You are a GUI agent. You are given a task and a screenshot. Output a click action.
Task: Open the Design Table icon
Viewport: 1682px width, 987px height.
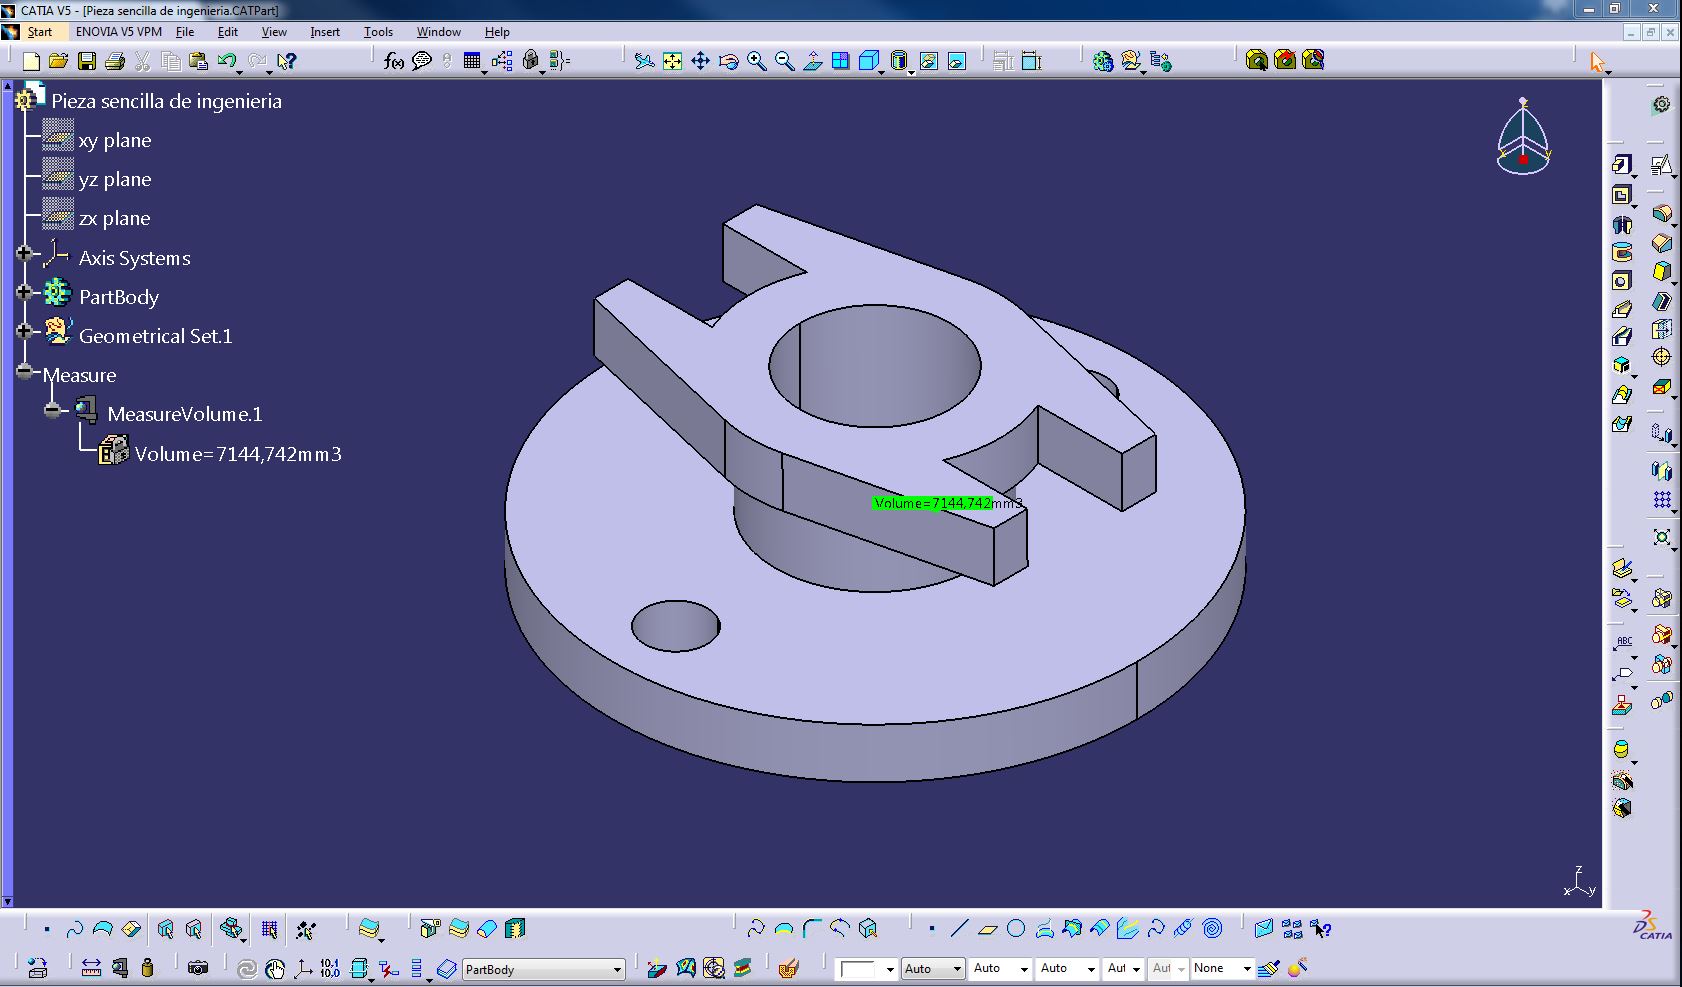[473, 62]
